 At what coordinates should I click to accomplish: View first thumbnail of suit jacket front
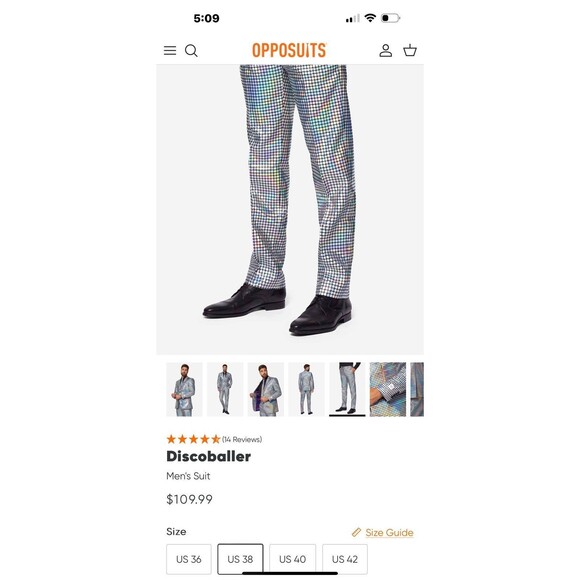tap(184, 389)
